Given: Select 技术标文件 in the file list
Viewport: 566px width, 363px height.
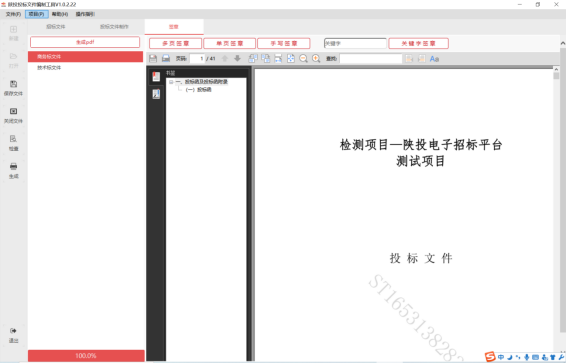Looking at the screenshot, I should pyautogui.click(x=49, y=67).
